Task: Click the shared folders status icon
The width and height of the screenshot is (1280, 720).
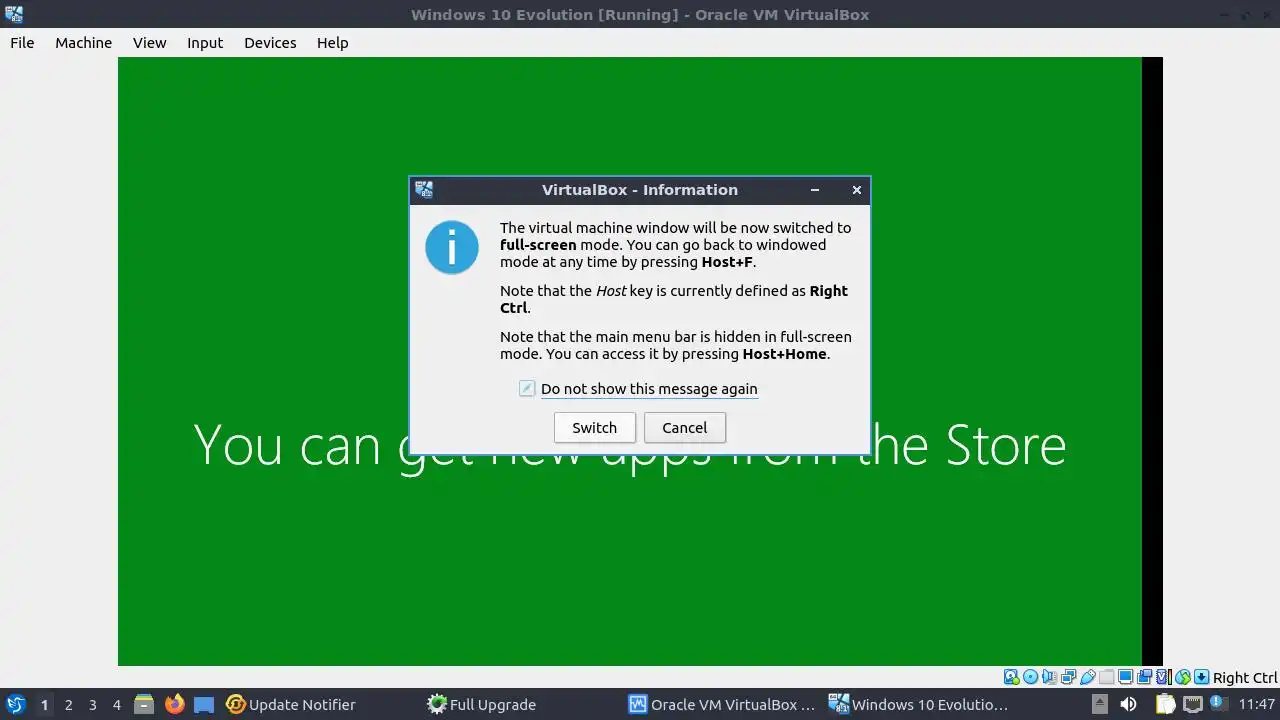Action: pyautogui.click(x=1106, y=677)
